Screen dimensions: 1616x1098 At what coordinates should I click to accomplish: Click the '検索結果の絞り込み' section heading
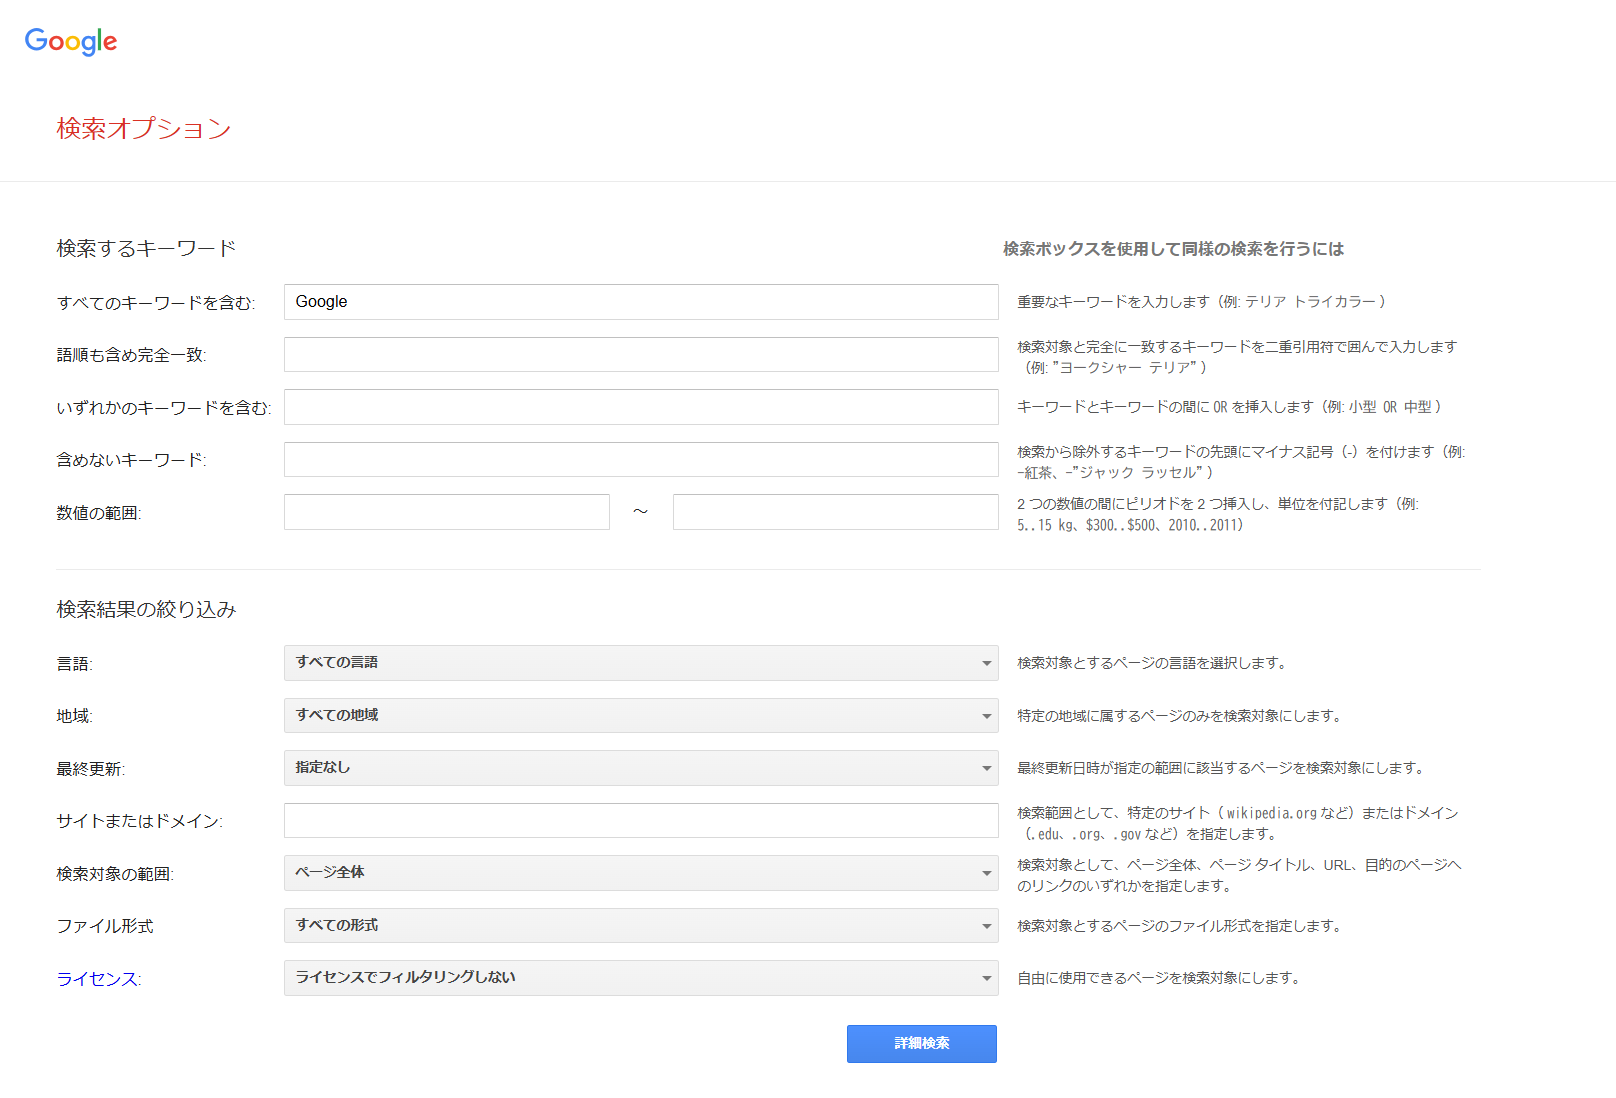(146, 609)
